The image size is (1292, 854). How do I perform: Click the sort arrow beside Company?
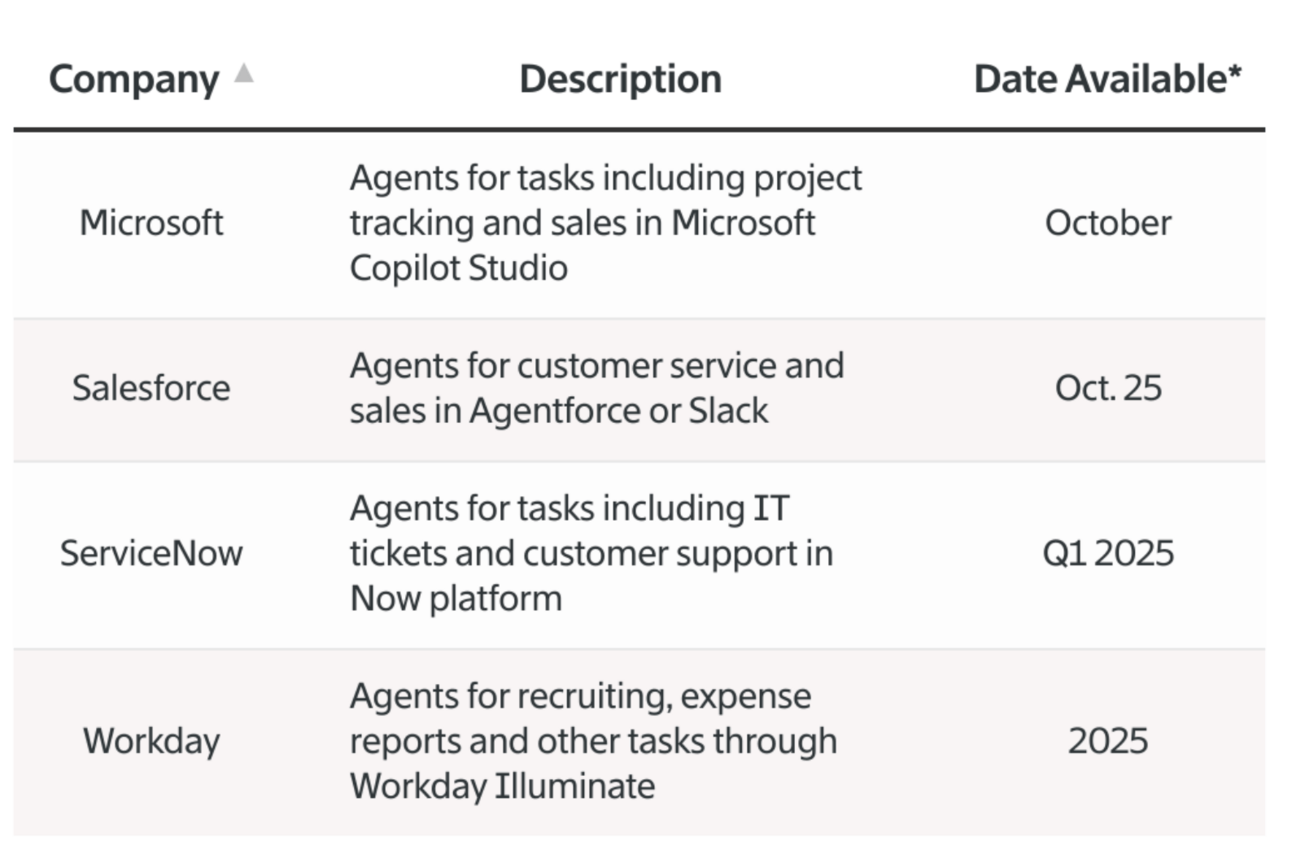243,74
